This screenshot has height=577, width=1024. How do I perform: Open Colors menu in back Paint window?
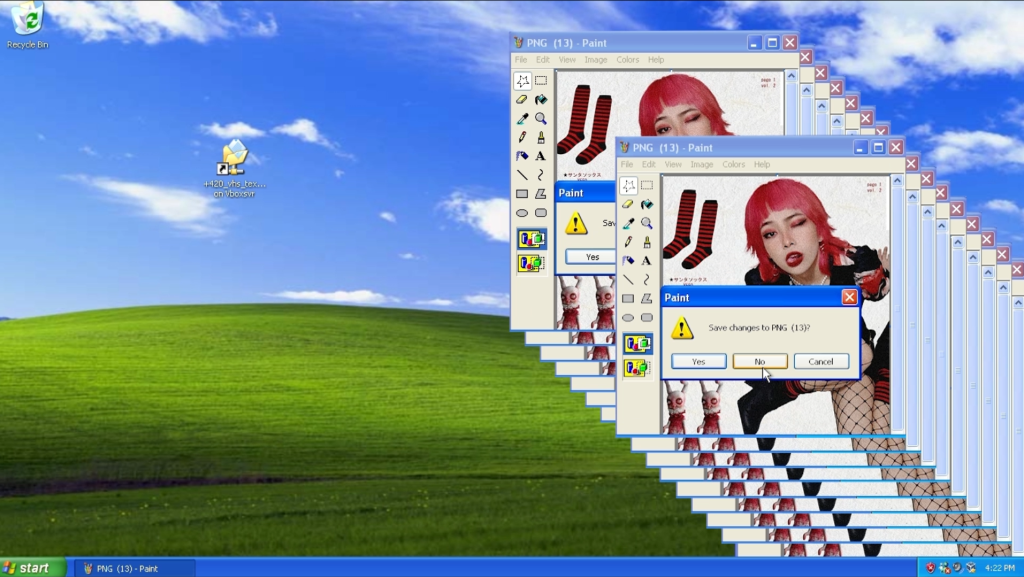628,59
